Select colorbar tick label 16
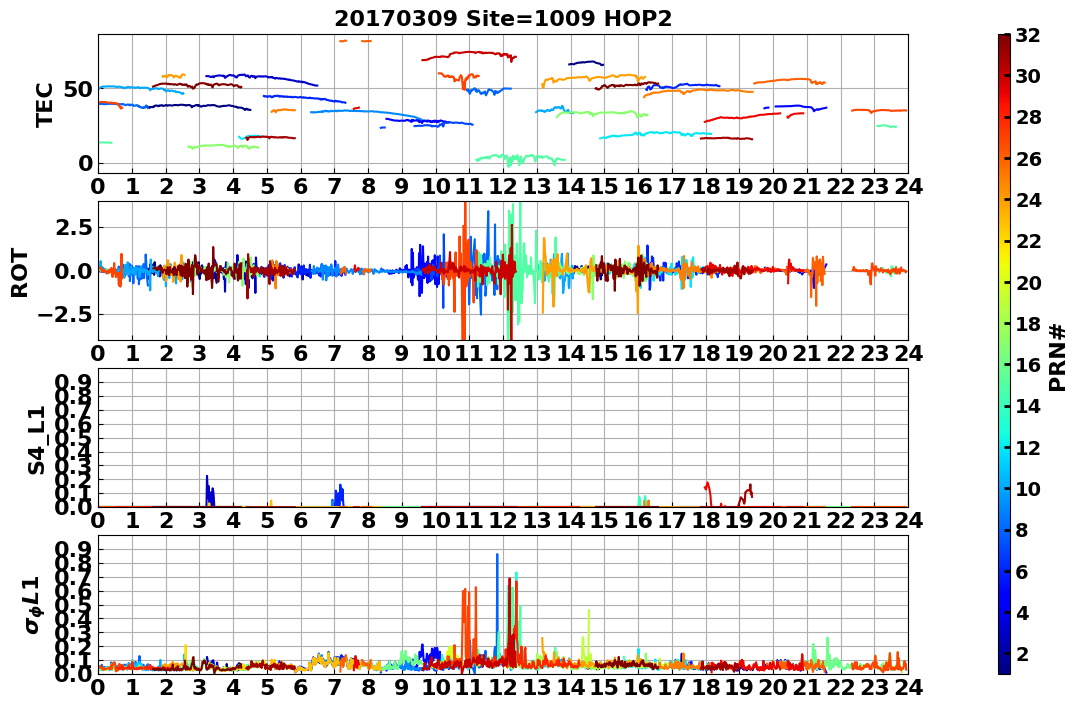 point(1028,365)
